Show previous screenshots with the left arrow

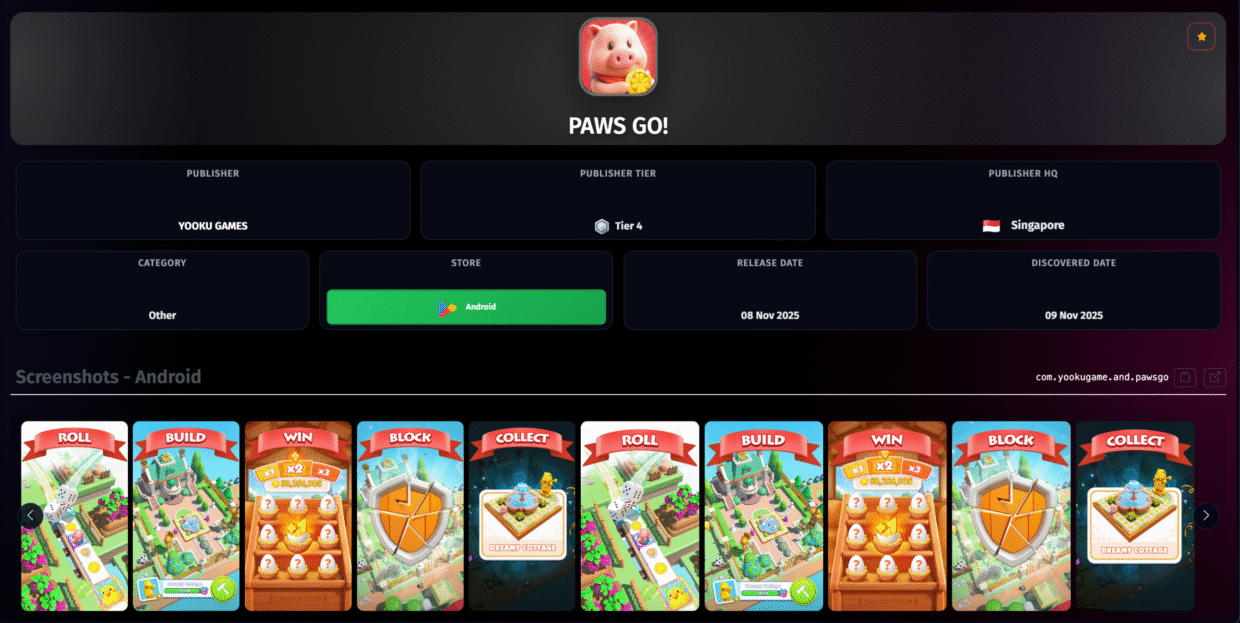31,516
